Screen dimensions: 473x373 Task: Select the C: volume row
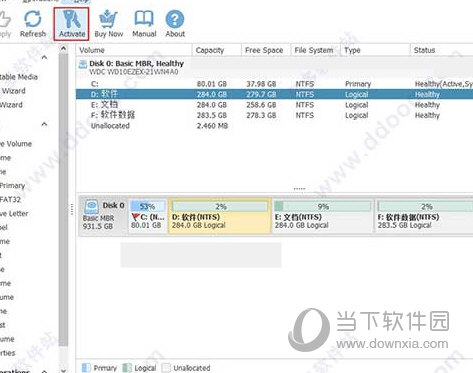pos(274,84)
